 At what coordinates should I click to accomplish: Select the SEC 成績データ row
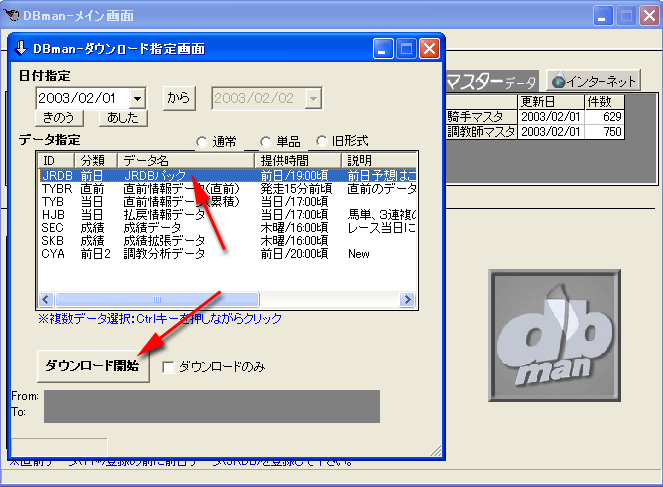click(150, 227)
